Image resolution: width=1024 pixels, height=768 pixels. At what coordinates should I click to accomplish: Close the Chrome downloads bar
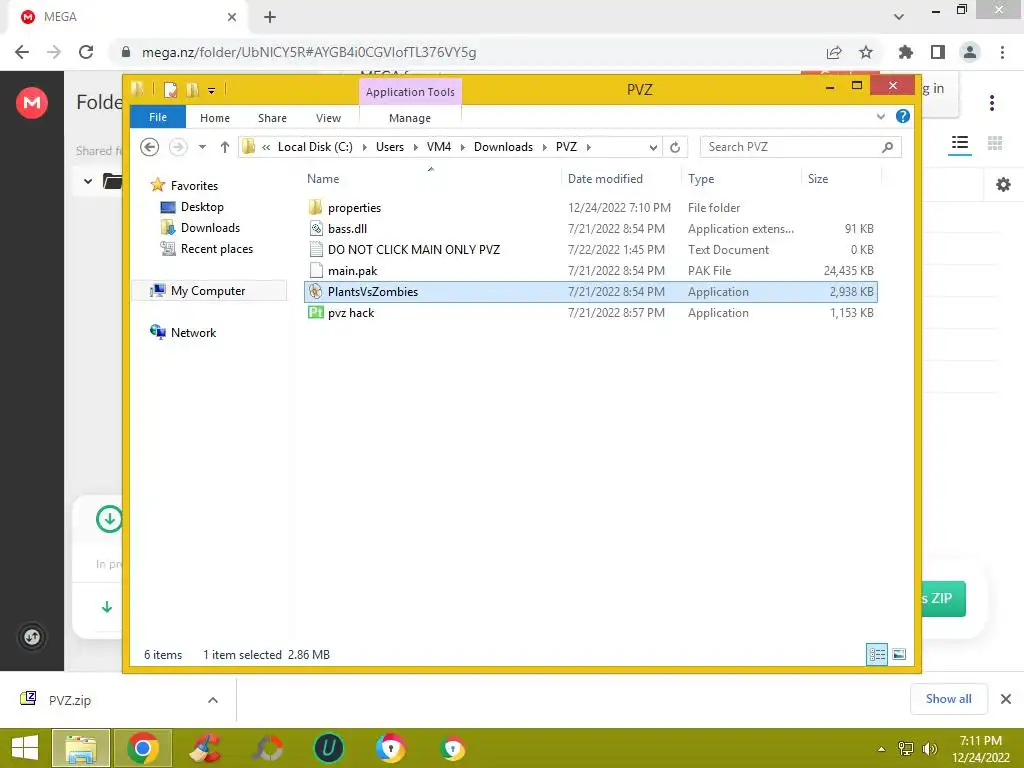(x=1006, y=699)
